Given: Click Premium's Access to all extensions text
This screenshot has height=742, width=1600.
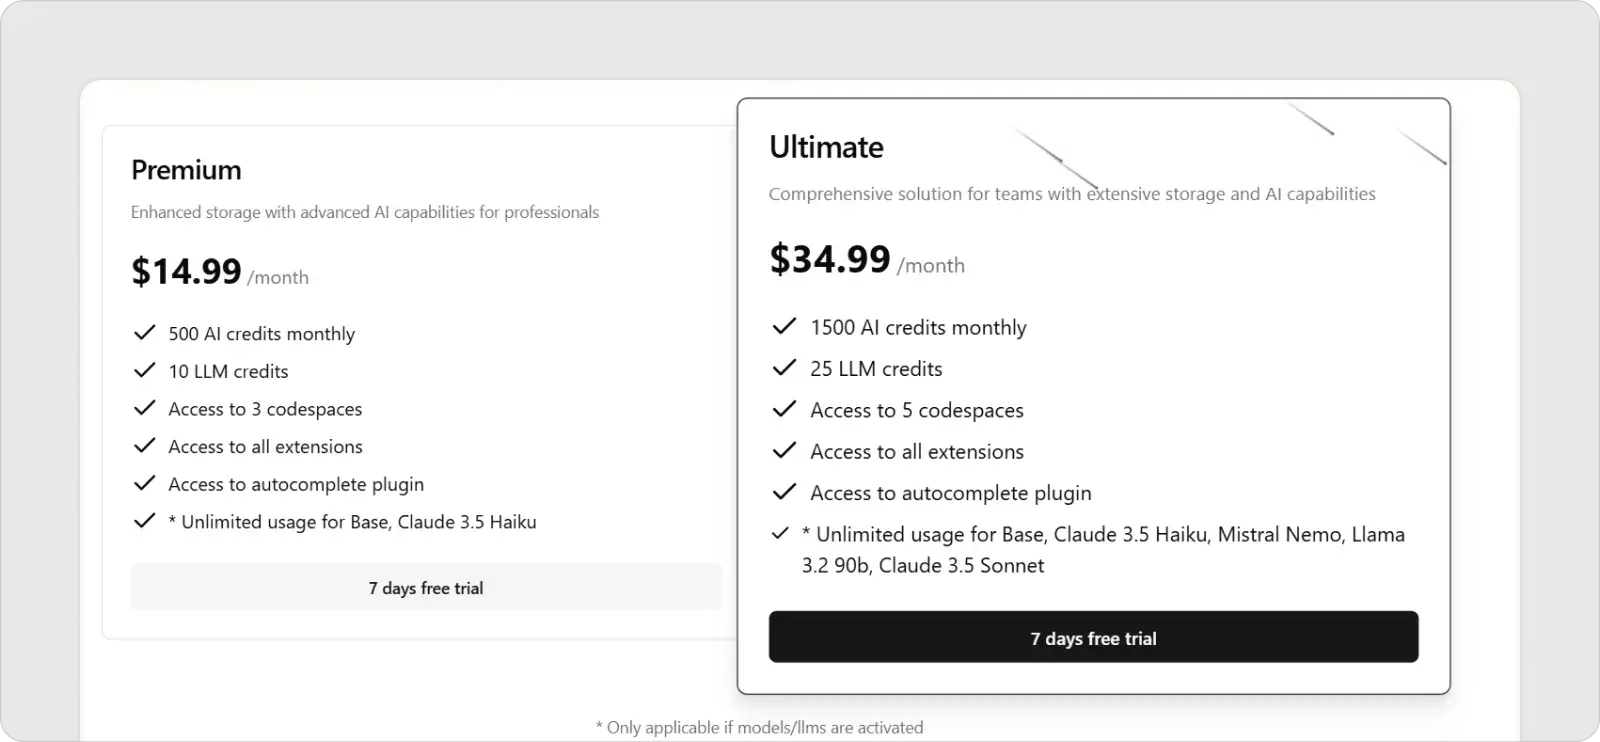Looking at the screenshot, I should [x=265, y=446].
